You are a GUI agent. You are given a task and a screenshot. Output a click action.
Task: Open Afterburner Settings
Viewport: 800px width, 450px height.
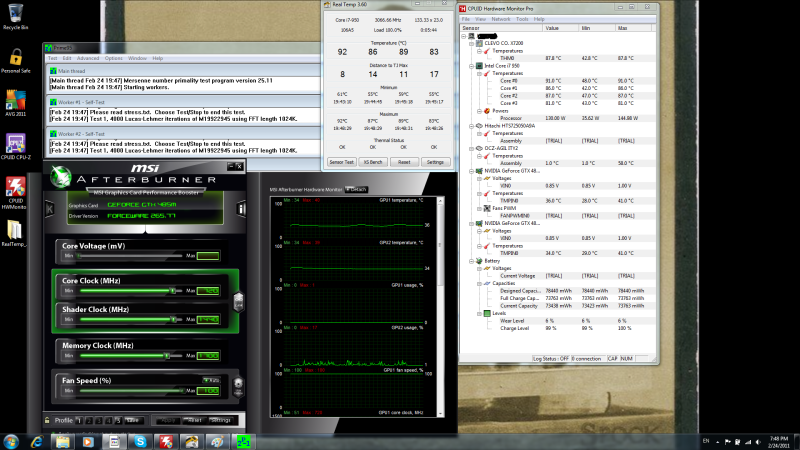(x=221, y=420)
